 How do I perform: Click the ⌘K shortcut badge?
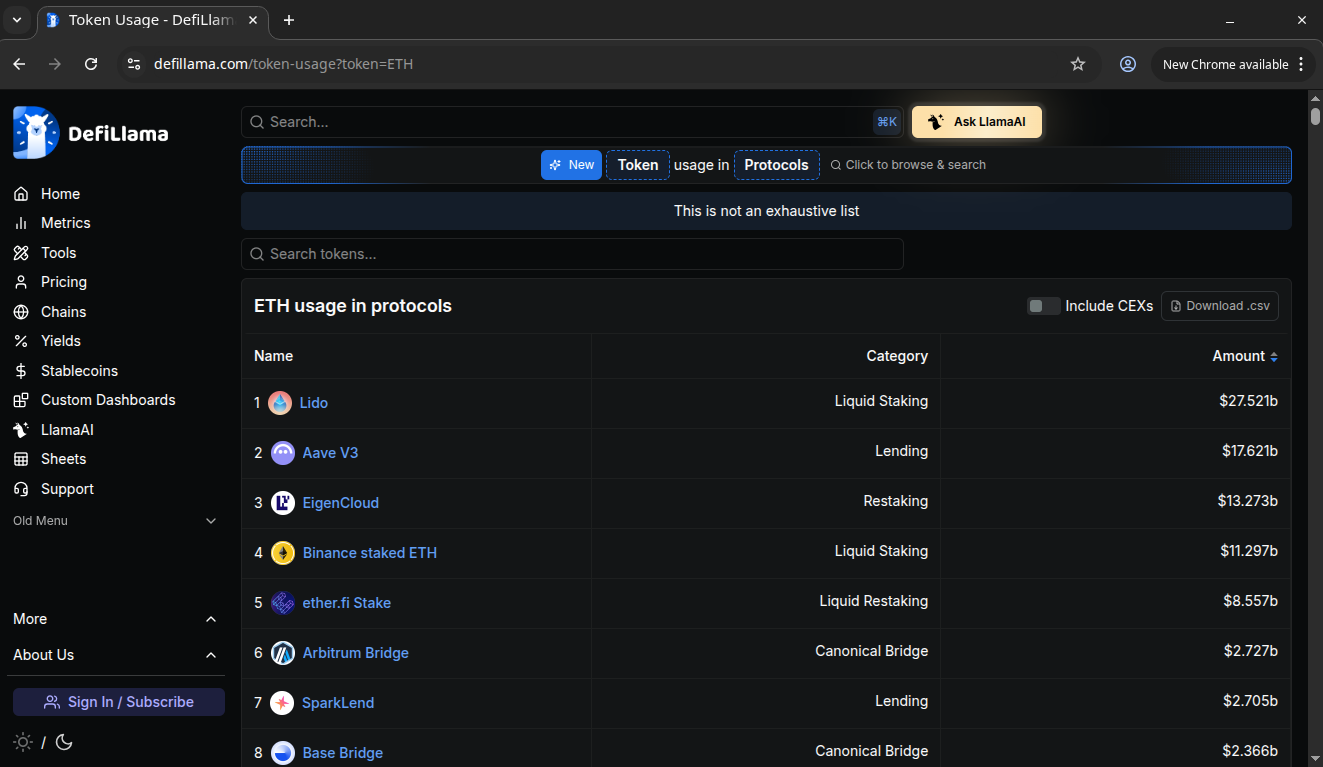coord(887,122)
